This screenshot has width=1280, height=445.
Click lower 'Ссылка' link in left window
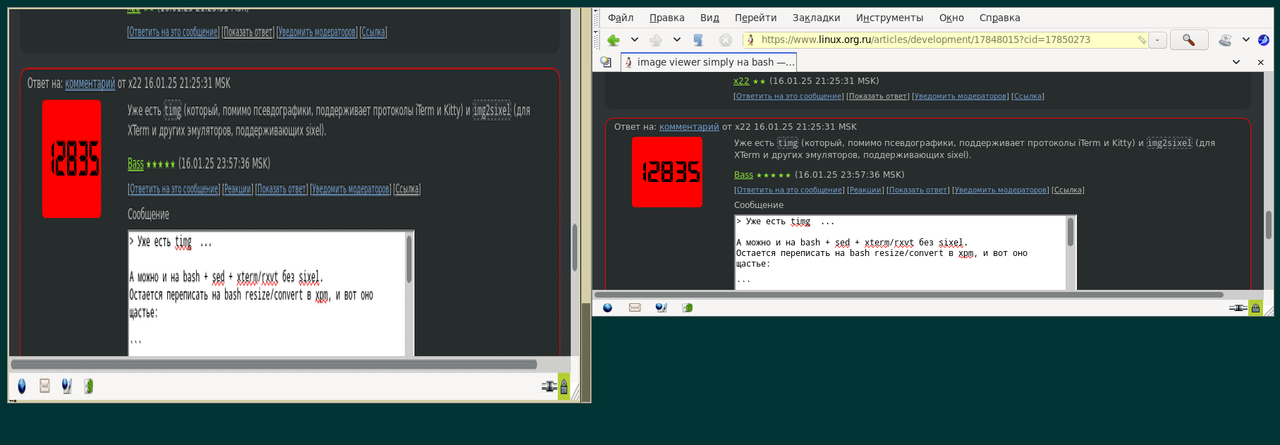(407, 189)
